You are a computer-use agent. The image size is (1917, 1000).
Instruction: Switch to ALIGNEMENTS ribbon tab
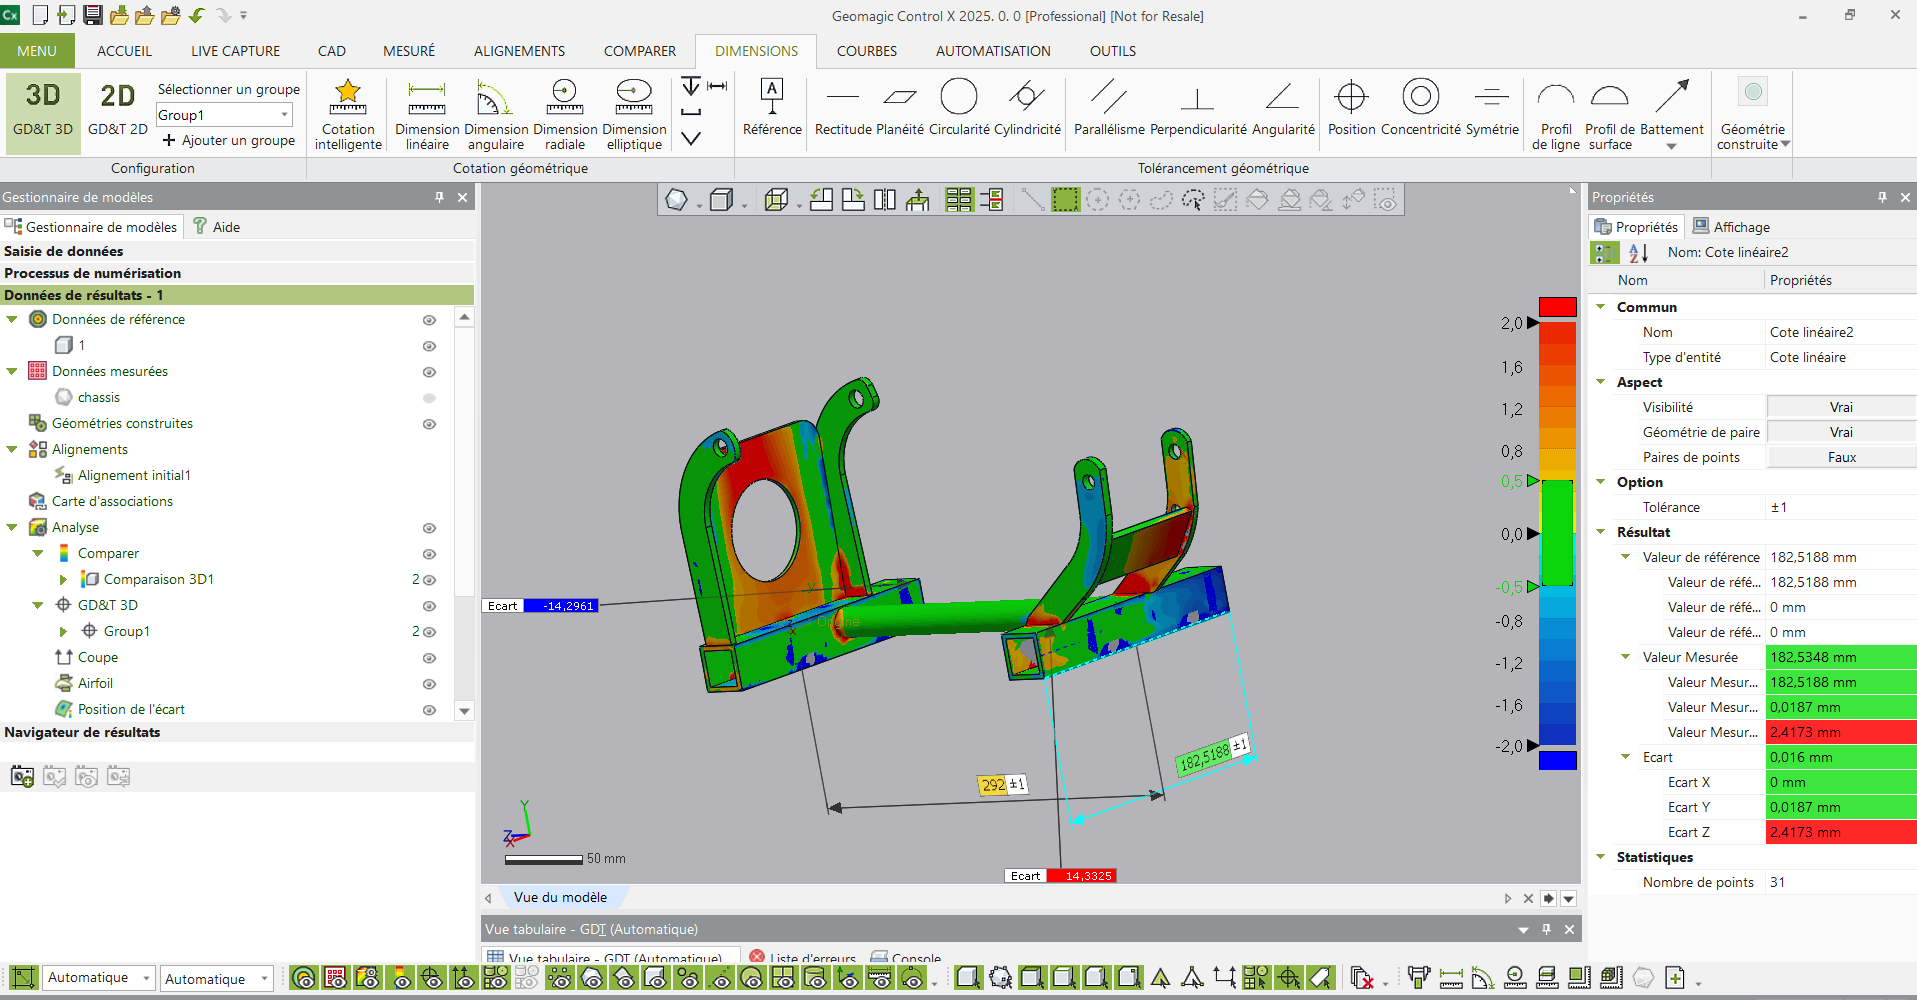point(519,51)
